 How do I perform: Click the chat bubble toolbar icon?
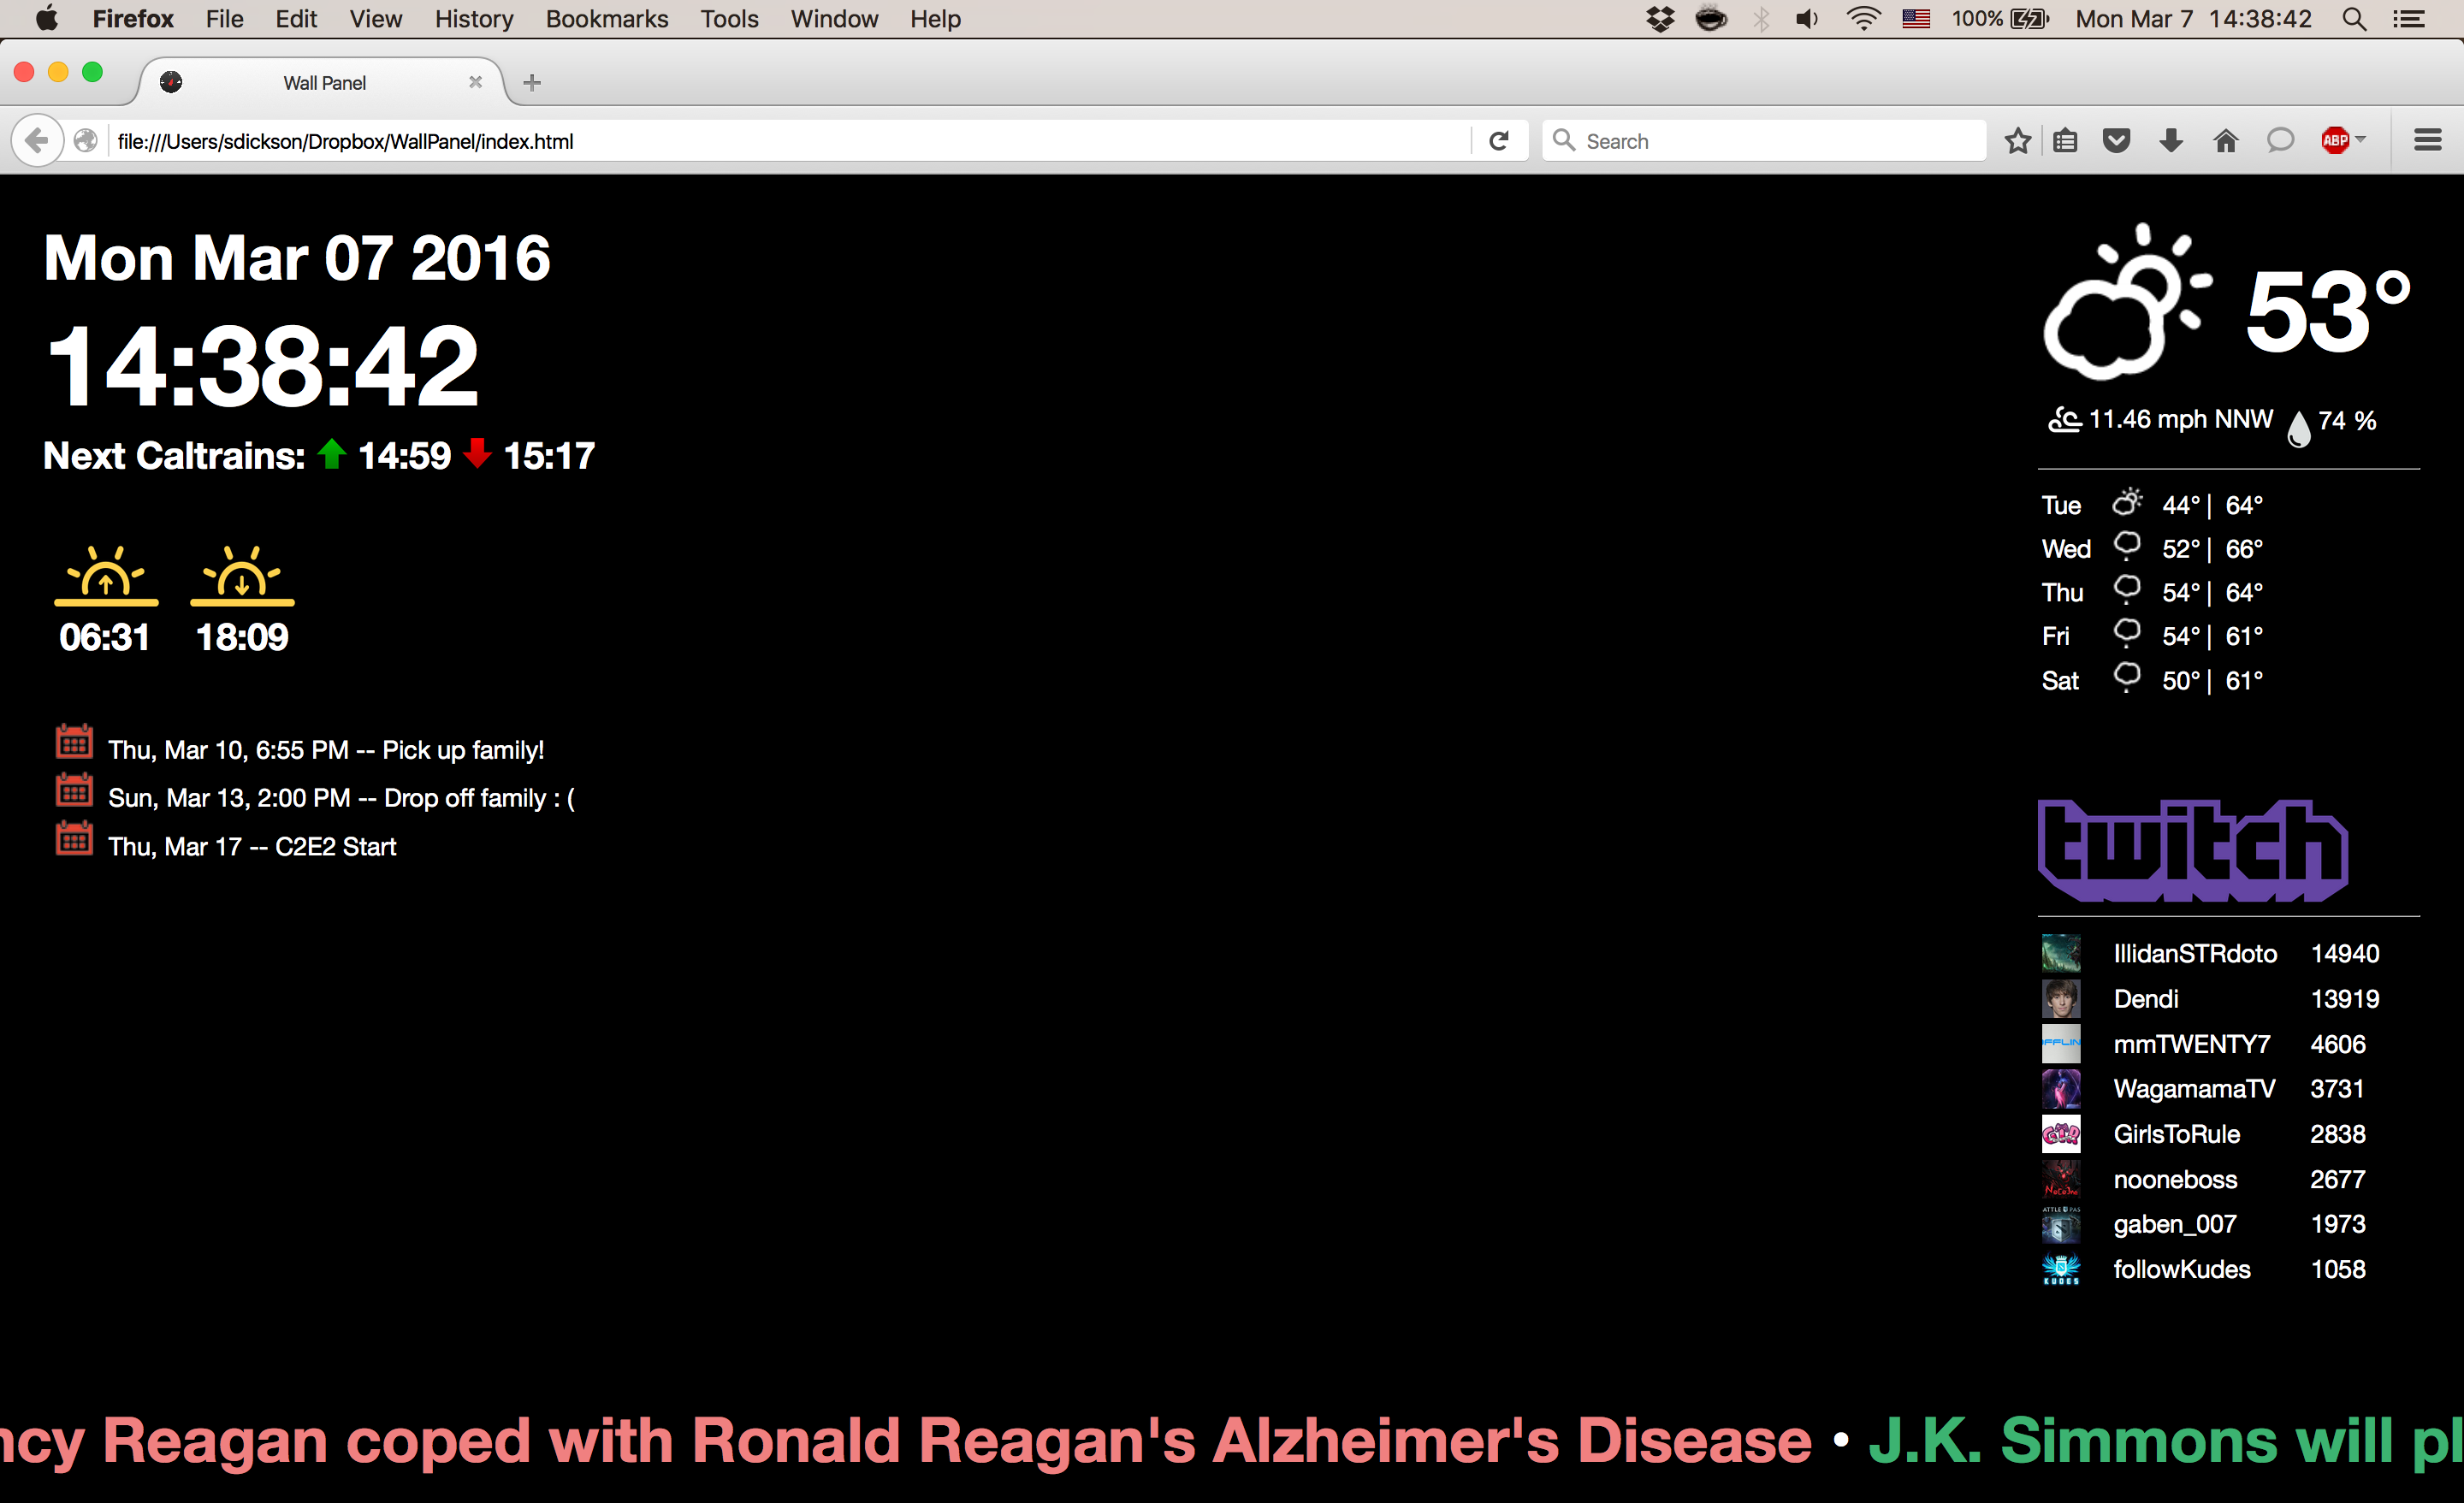(2279, 141)
